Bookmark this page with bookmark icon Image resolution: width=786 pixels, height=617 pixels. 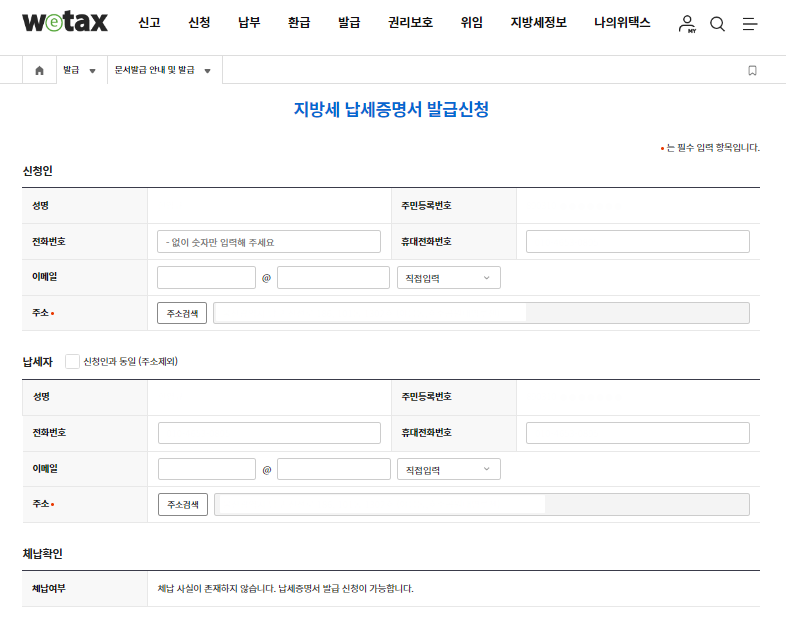coord(752,70)
